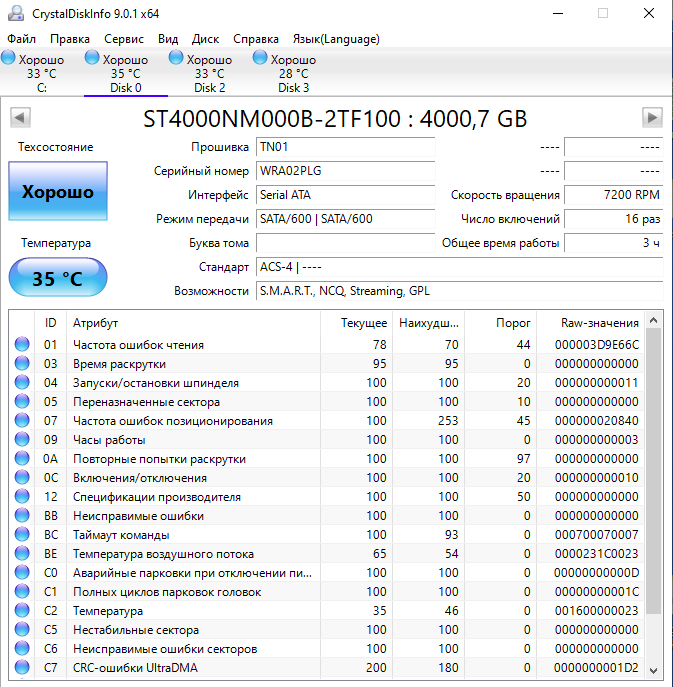The width and height of the screenshot is (673, 687).
Task: Click the Скорость вращения 7200 RPM field
Action: pos(613,195)
